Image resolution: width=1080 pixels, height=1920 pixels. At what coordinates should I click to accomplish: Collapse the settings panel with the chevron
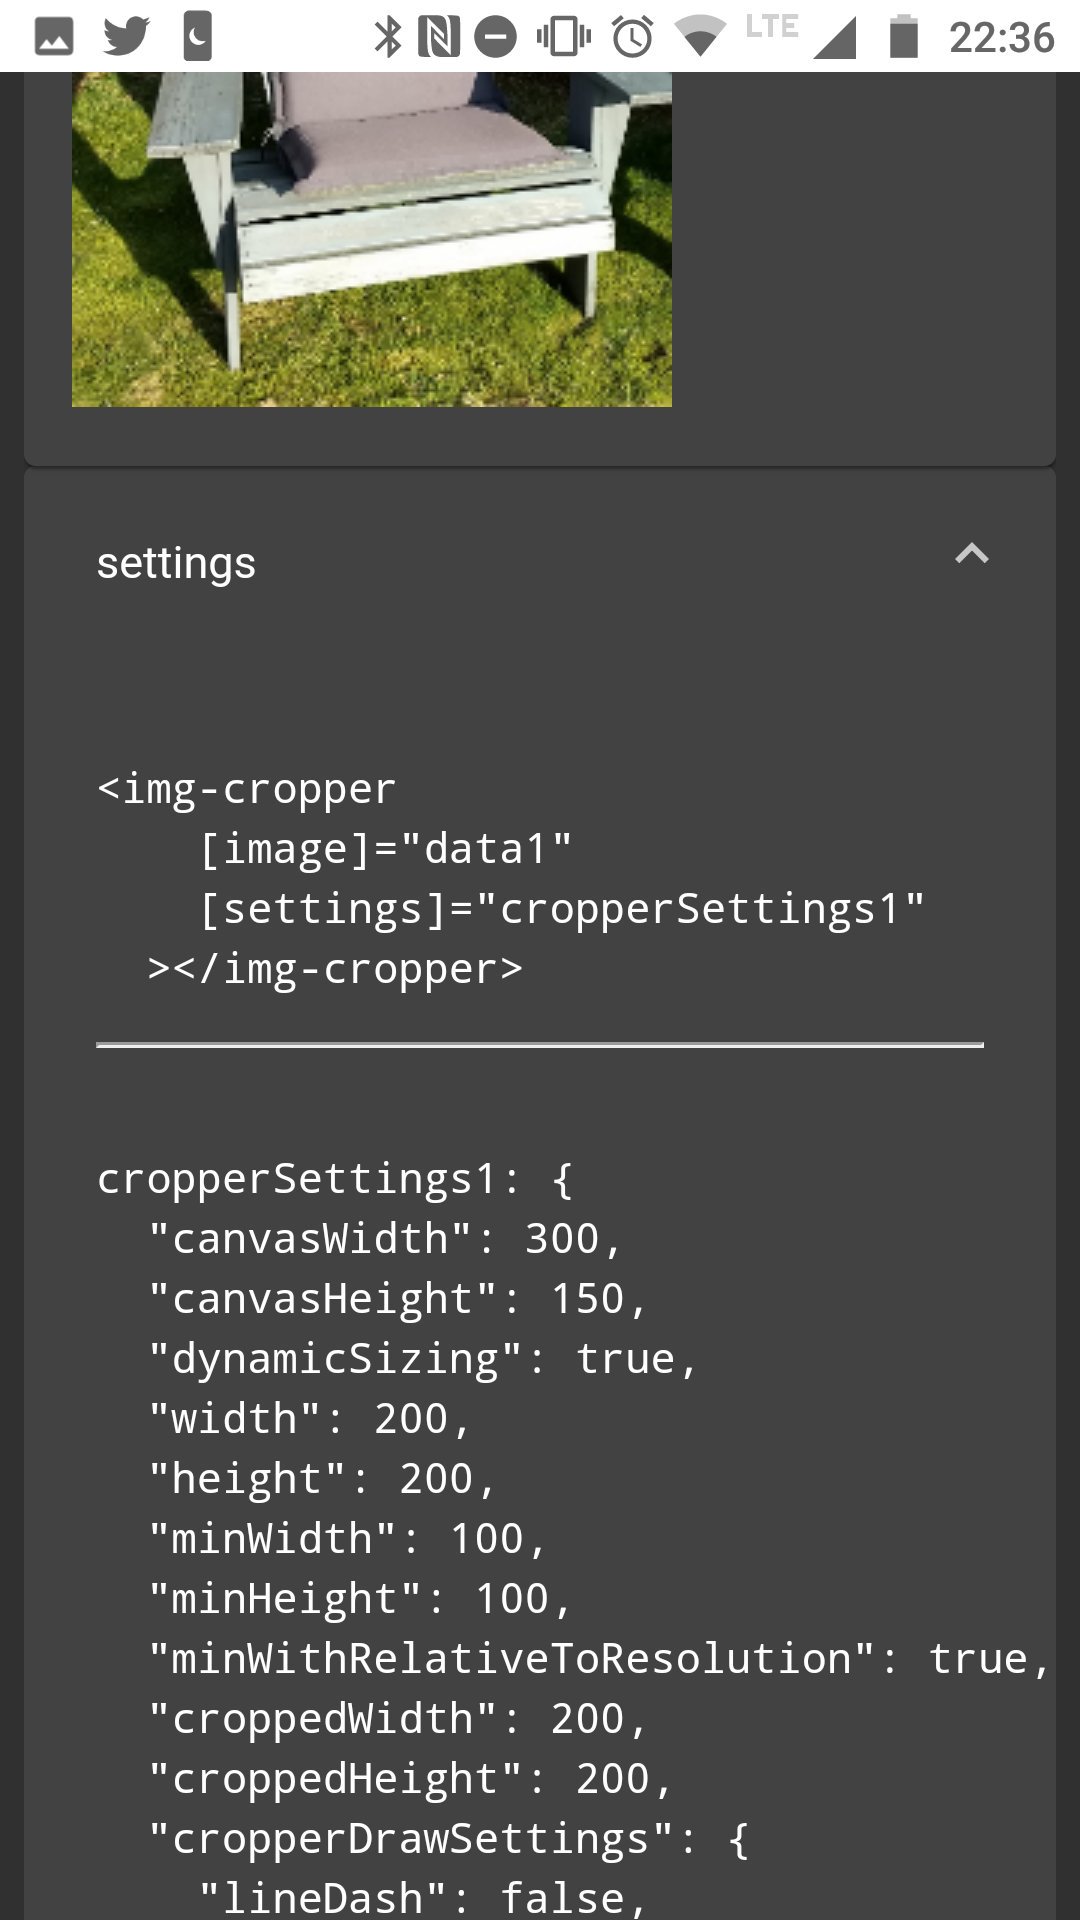971,554
